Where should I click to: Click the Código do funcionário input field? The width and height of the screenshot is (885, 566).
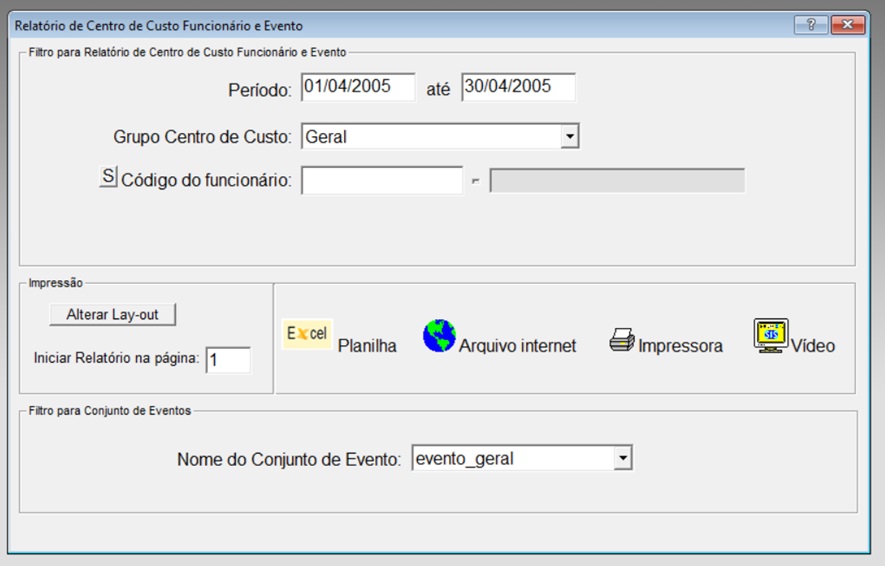(382, 181)
